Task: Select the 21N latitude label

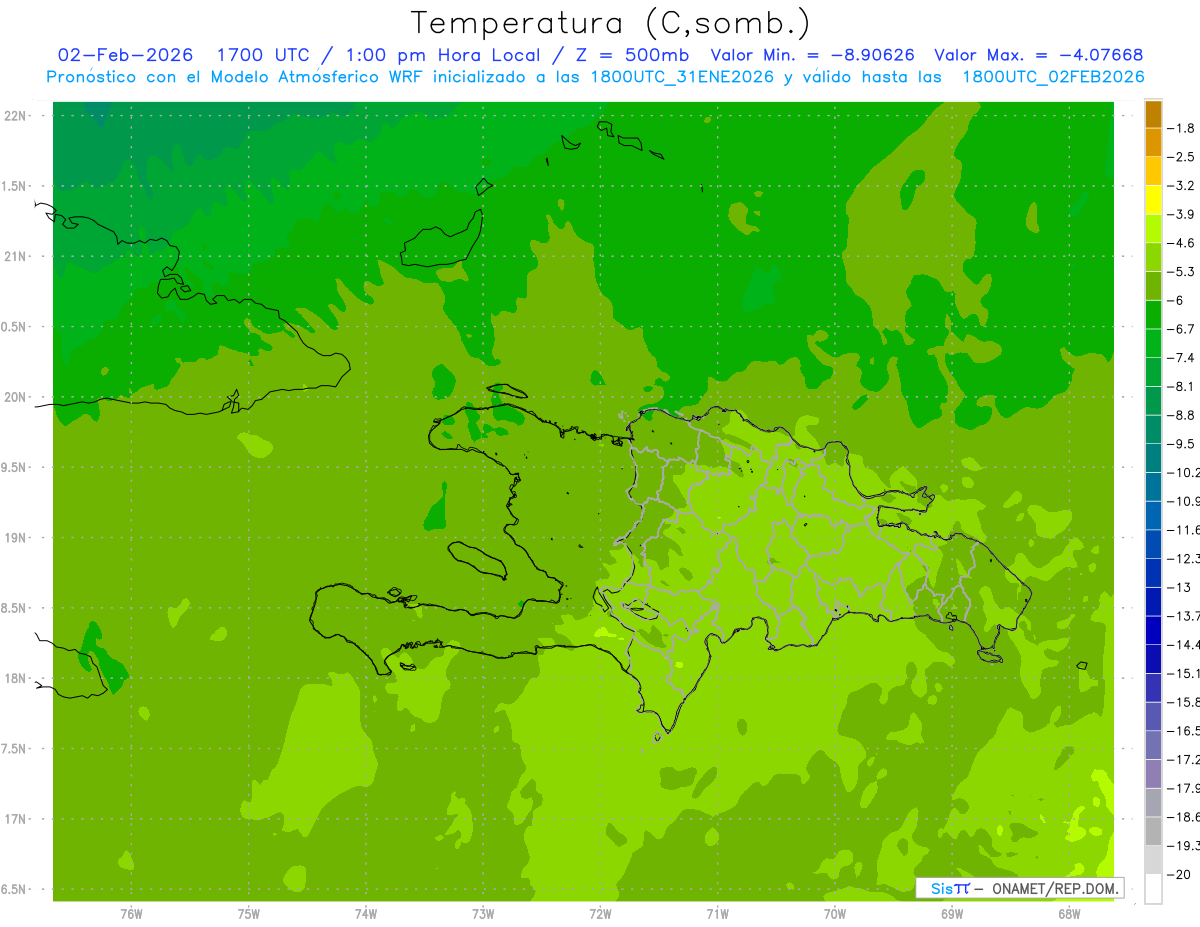Action: tap(15, 257)
